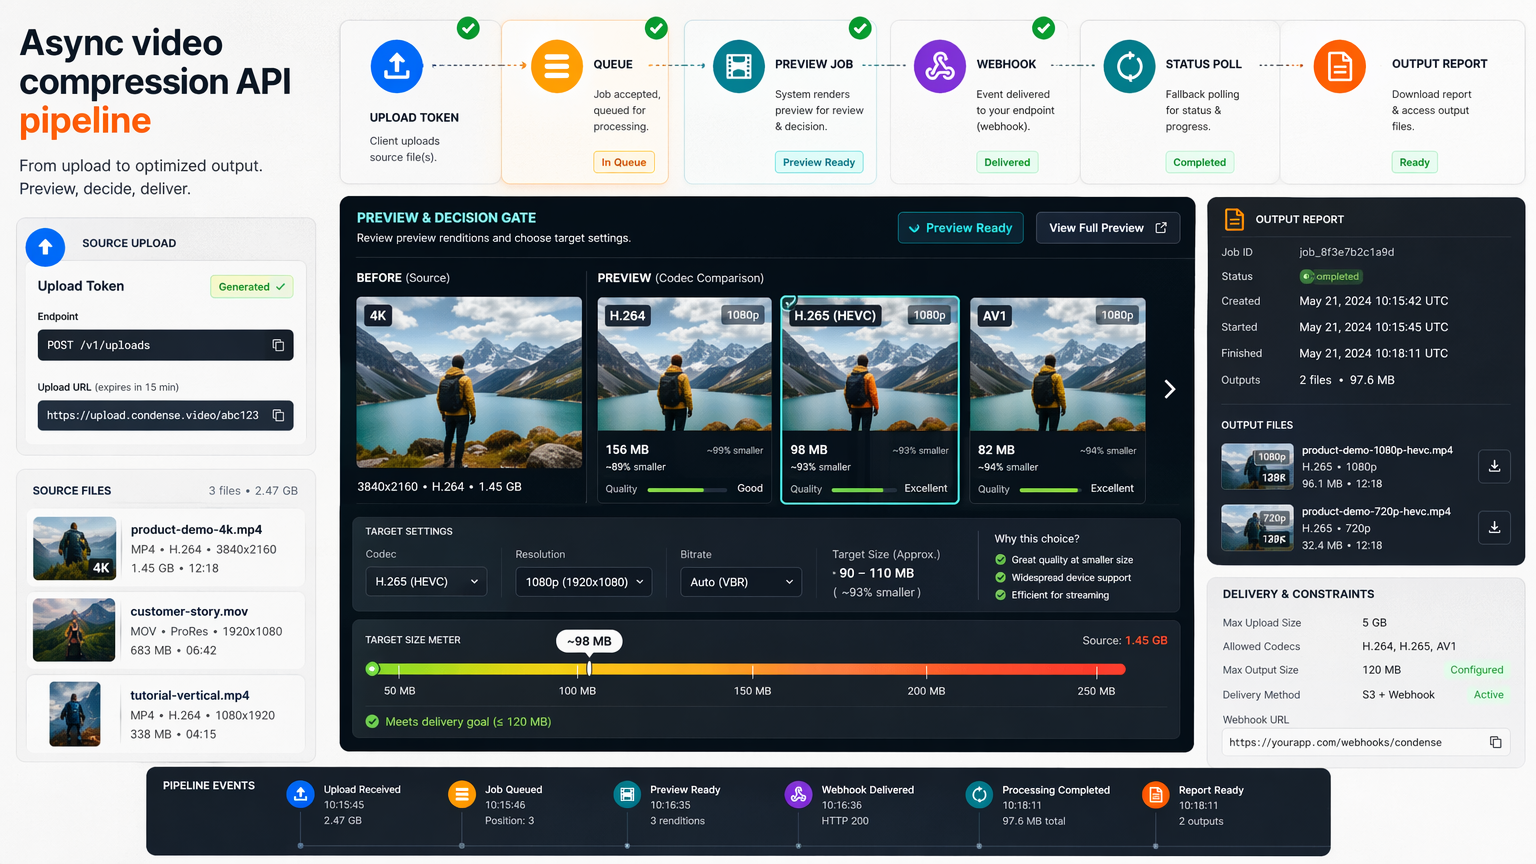Expand the Preview Ready dropdown button
This screenshot has height=864, width=1536.
pyautogui.click(x=960, y=228)
